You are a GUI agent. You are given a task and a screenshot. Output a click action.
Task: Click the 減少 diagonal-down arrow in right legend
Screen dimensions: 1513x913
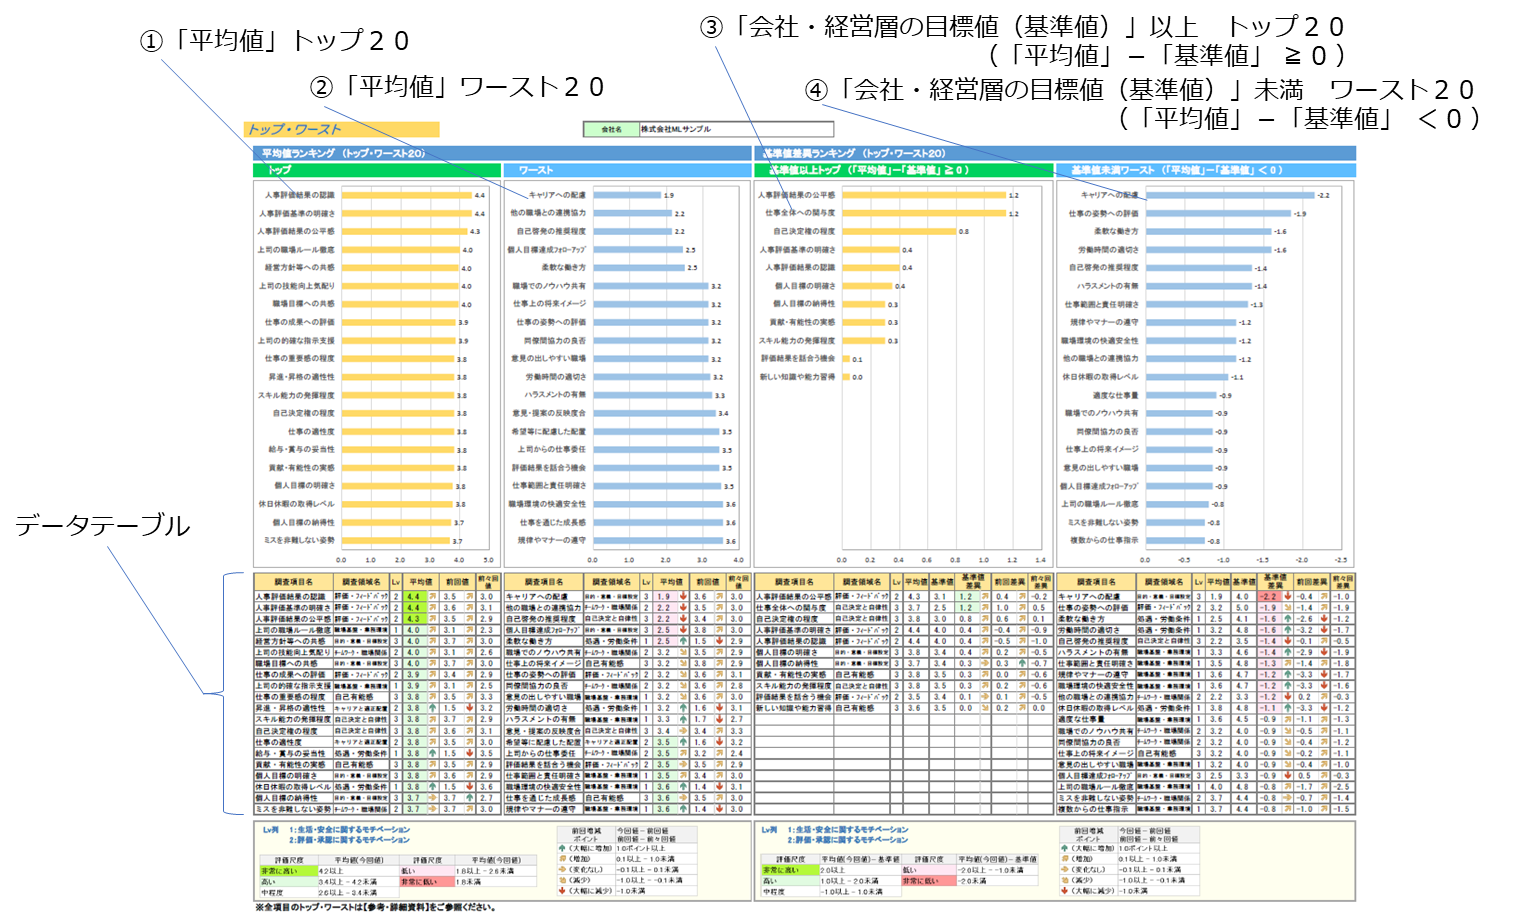pyautogui.click(x=1065, y=880)
